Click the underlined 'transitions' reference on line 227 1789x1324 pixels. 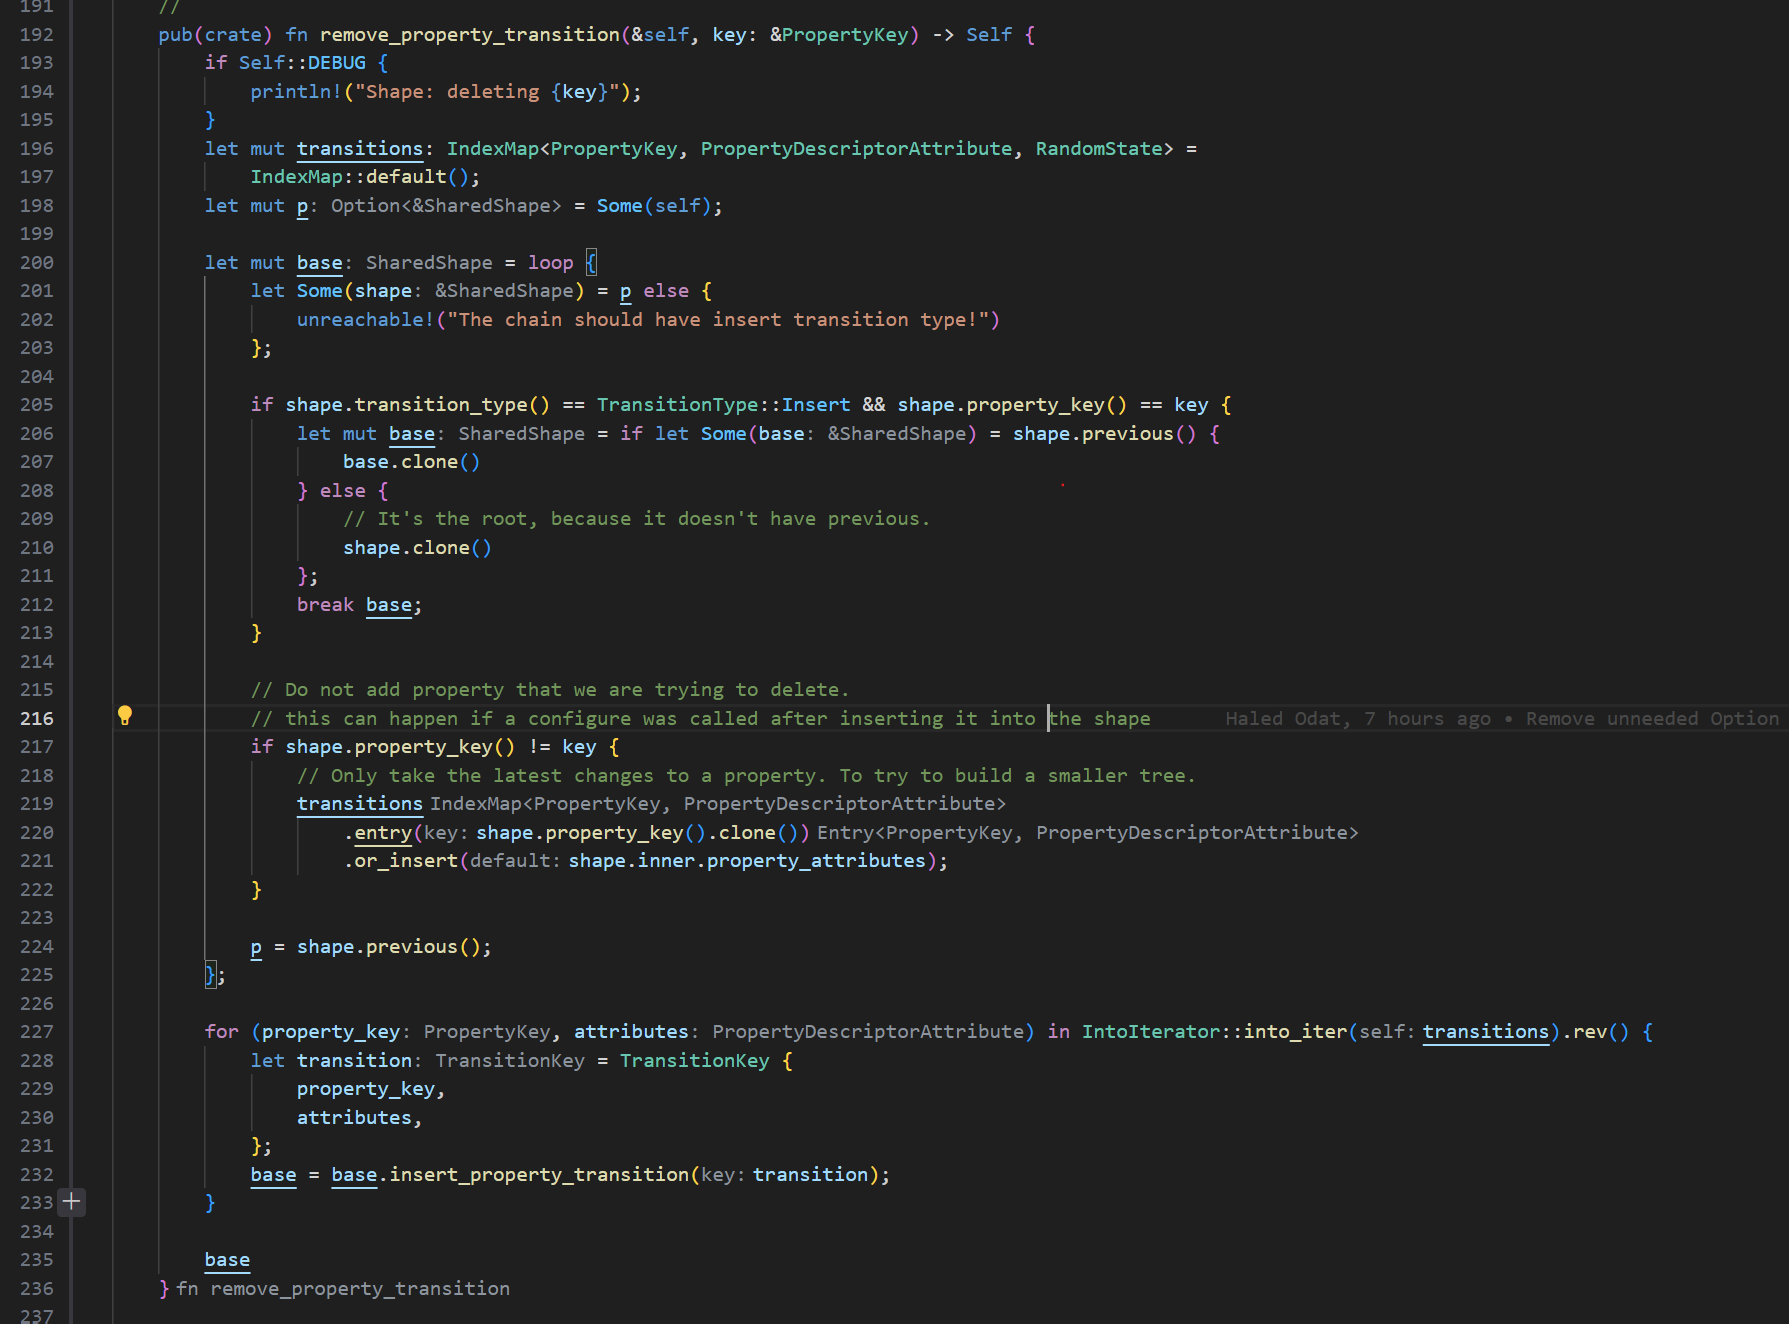point(1484,1031)
